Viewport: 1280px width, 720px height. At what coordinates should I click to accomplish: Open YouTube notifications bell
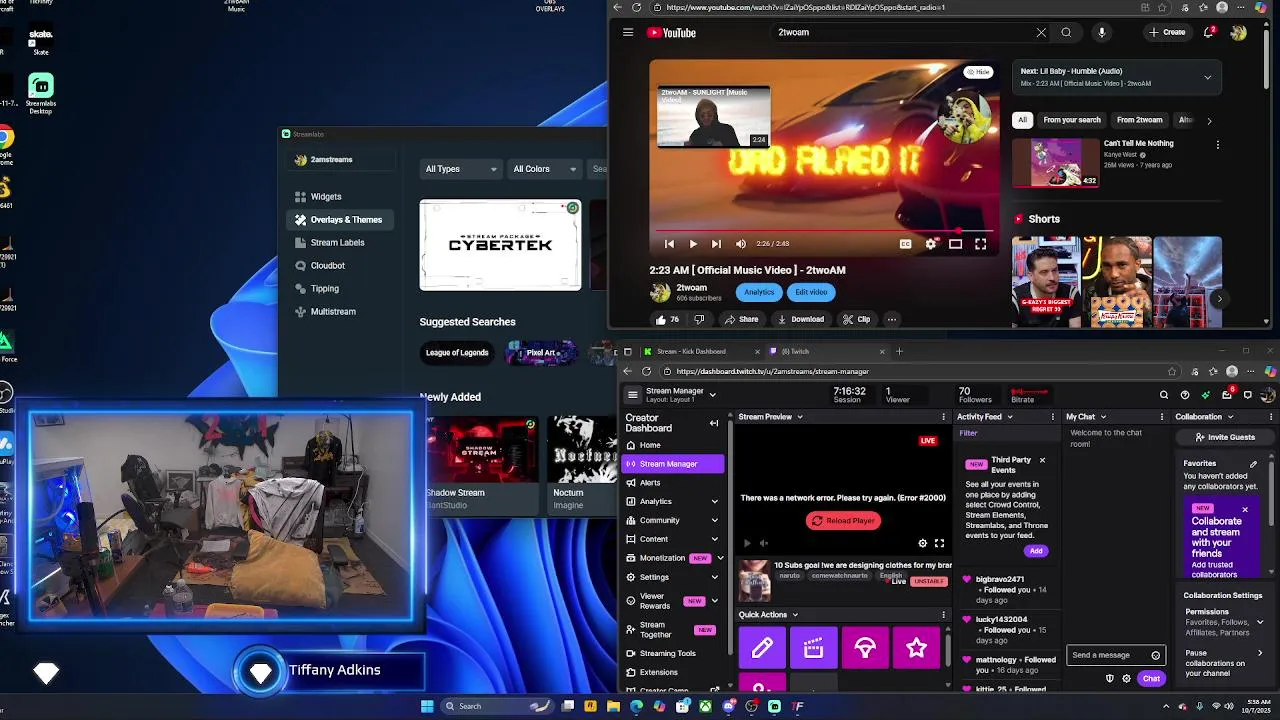coord(1209,32)
